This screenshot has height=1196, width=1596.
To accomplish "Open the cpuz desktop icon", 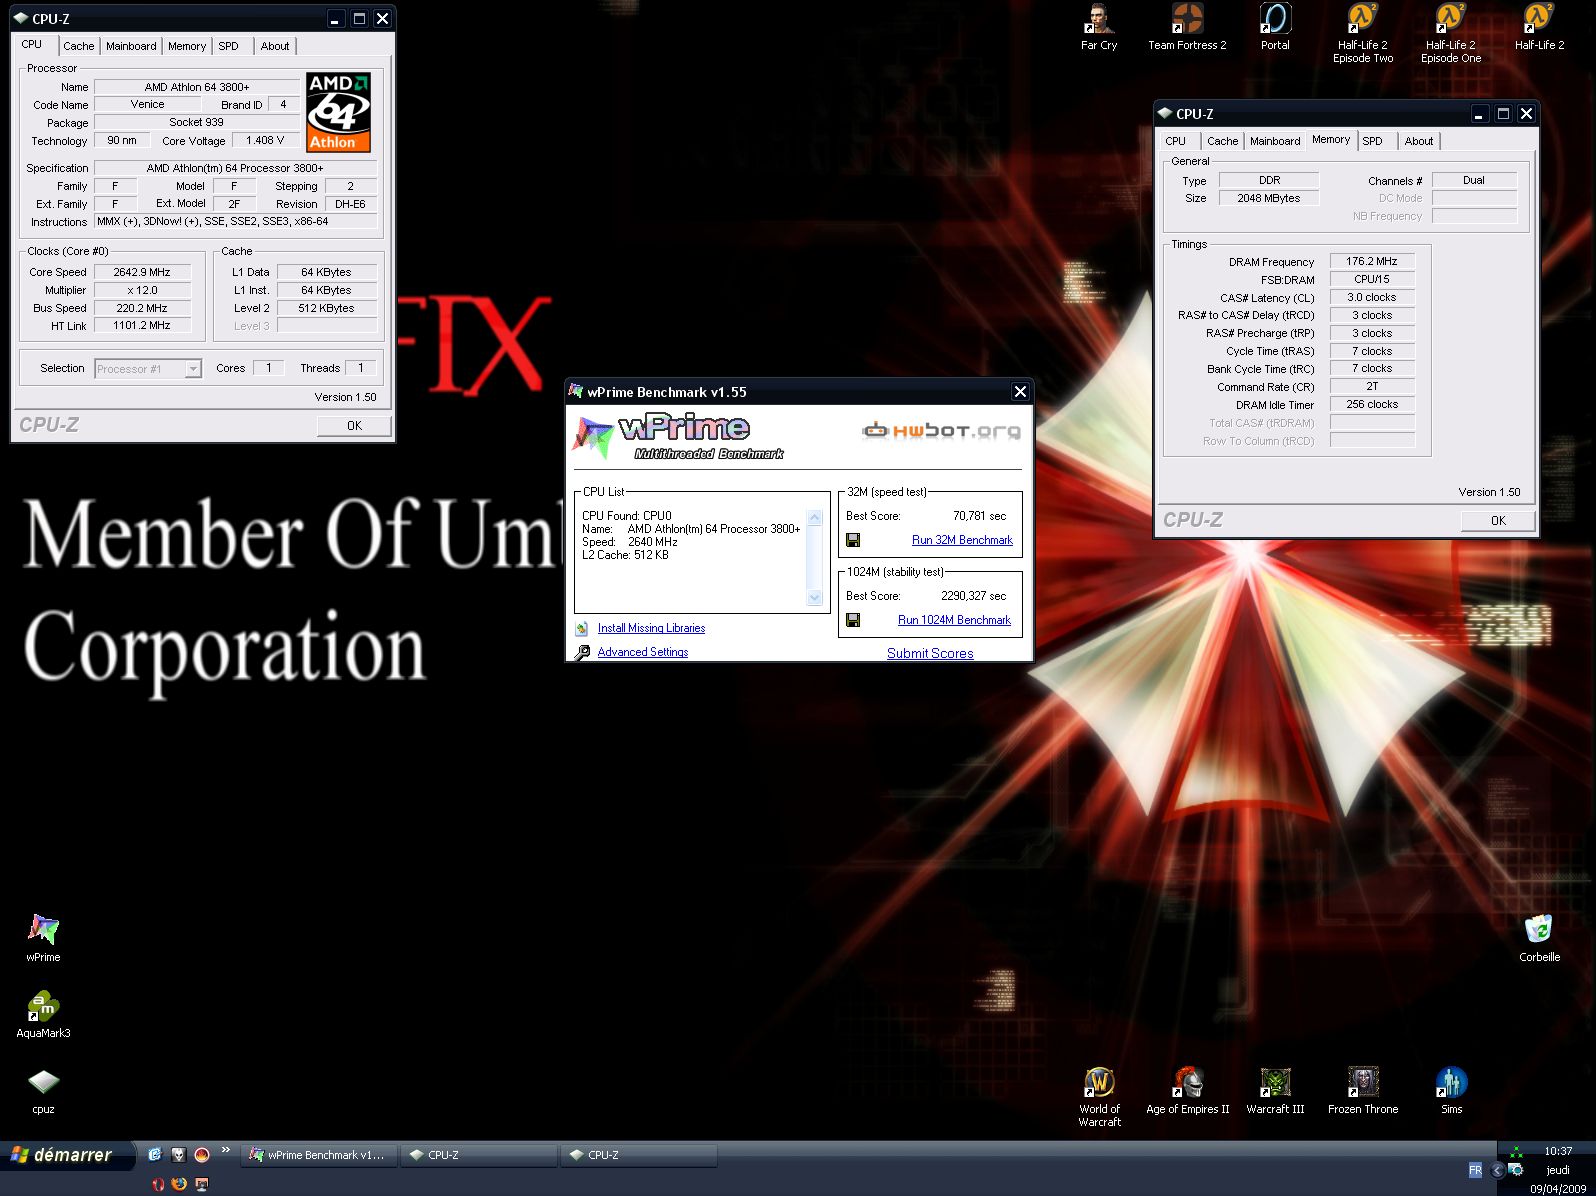I will pos(43,1090).
